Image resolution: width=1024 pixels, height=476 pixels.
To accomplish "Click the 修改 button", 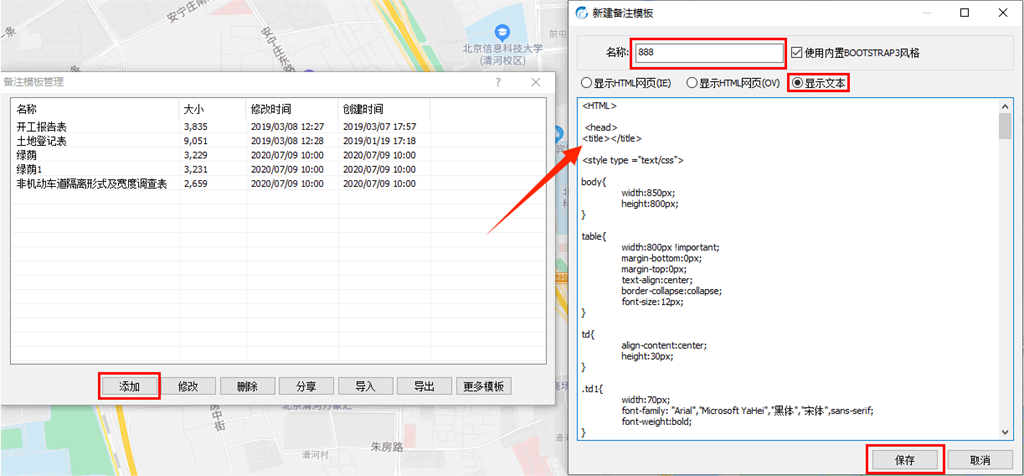I will coord(188,386).
